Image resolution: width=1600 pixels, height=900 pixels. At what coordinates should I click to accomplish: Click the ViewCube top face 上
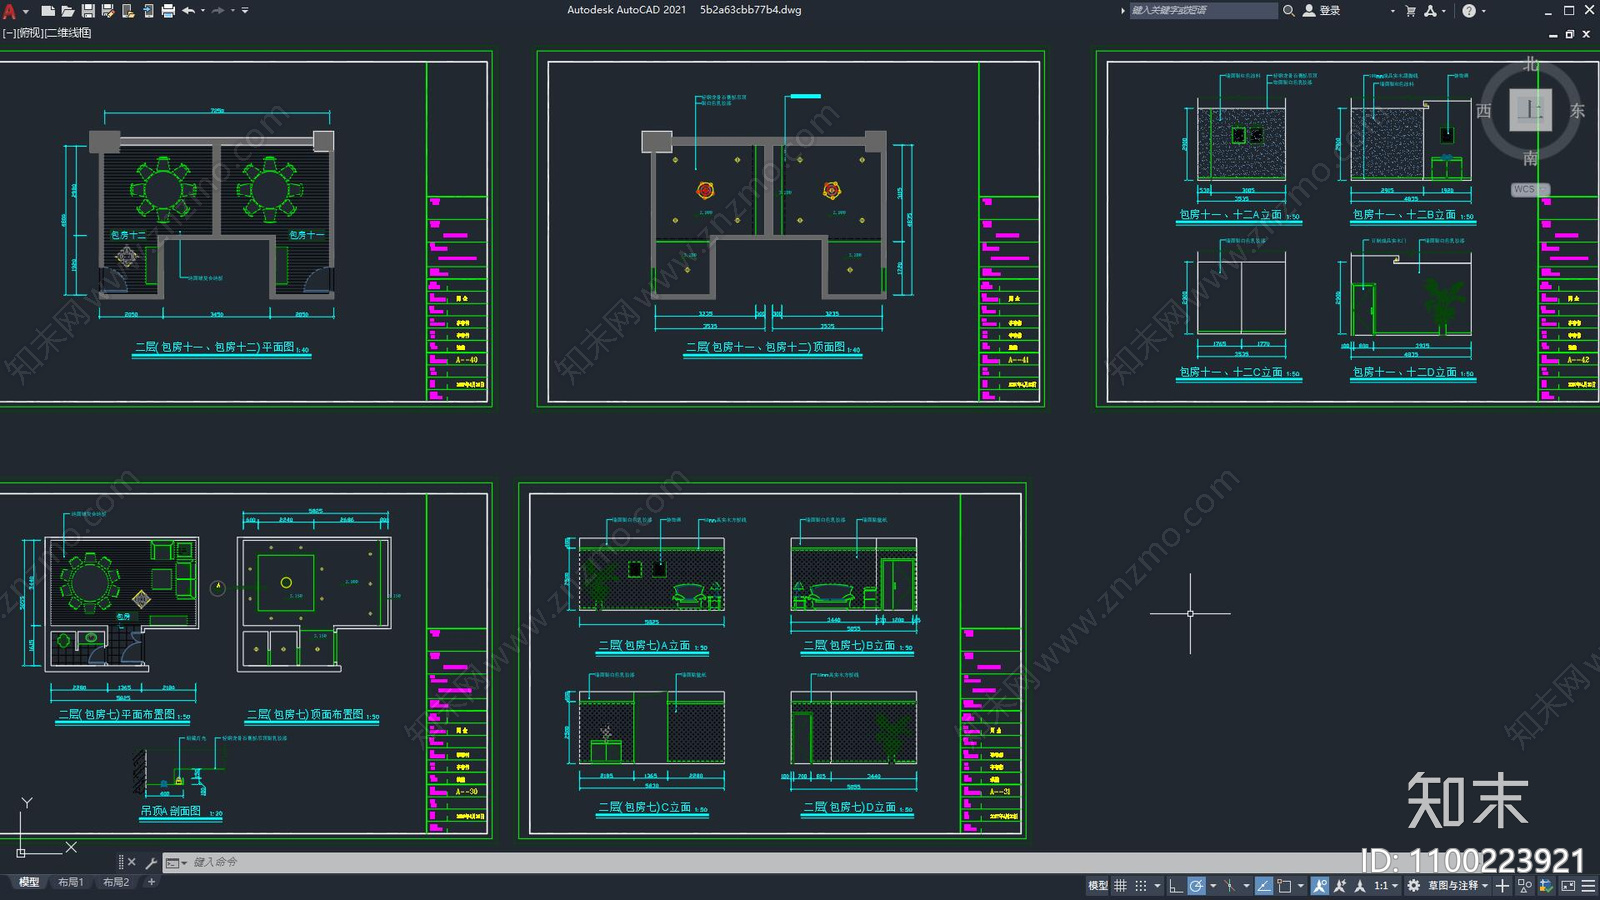click(x=1530, y=110)
